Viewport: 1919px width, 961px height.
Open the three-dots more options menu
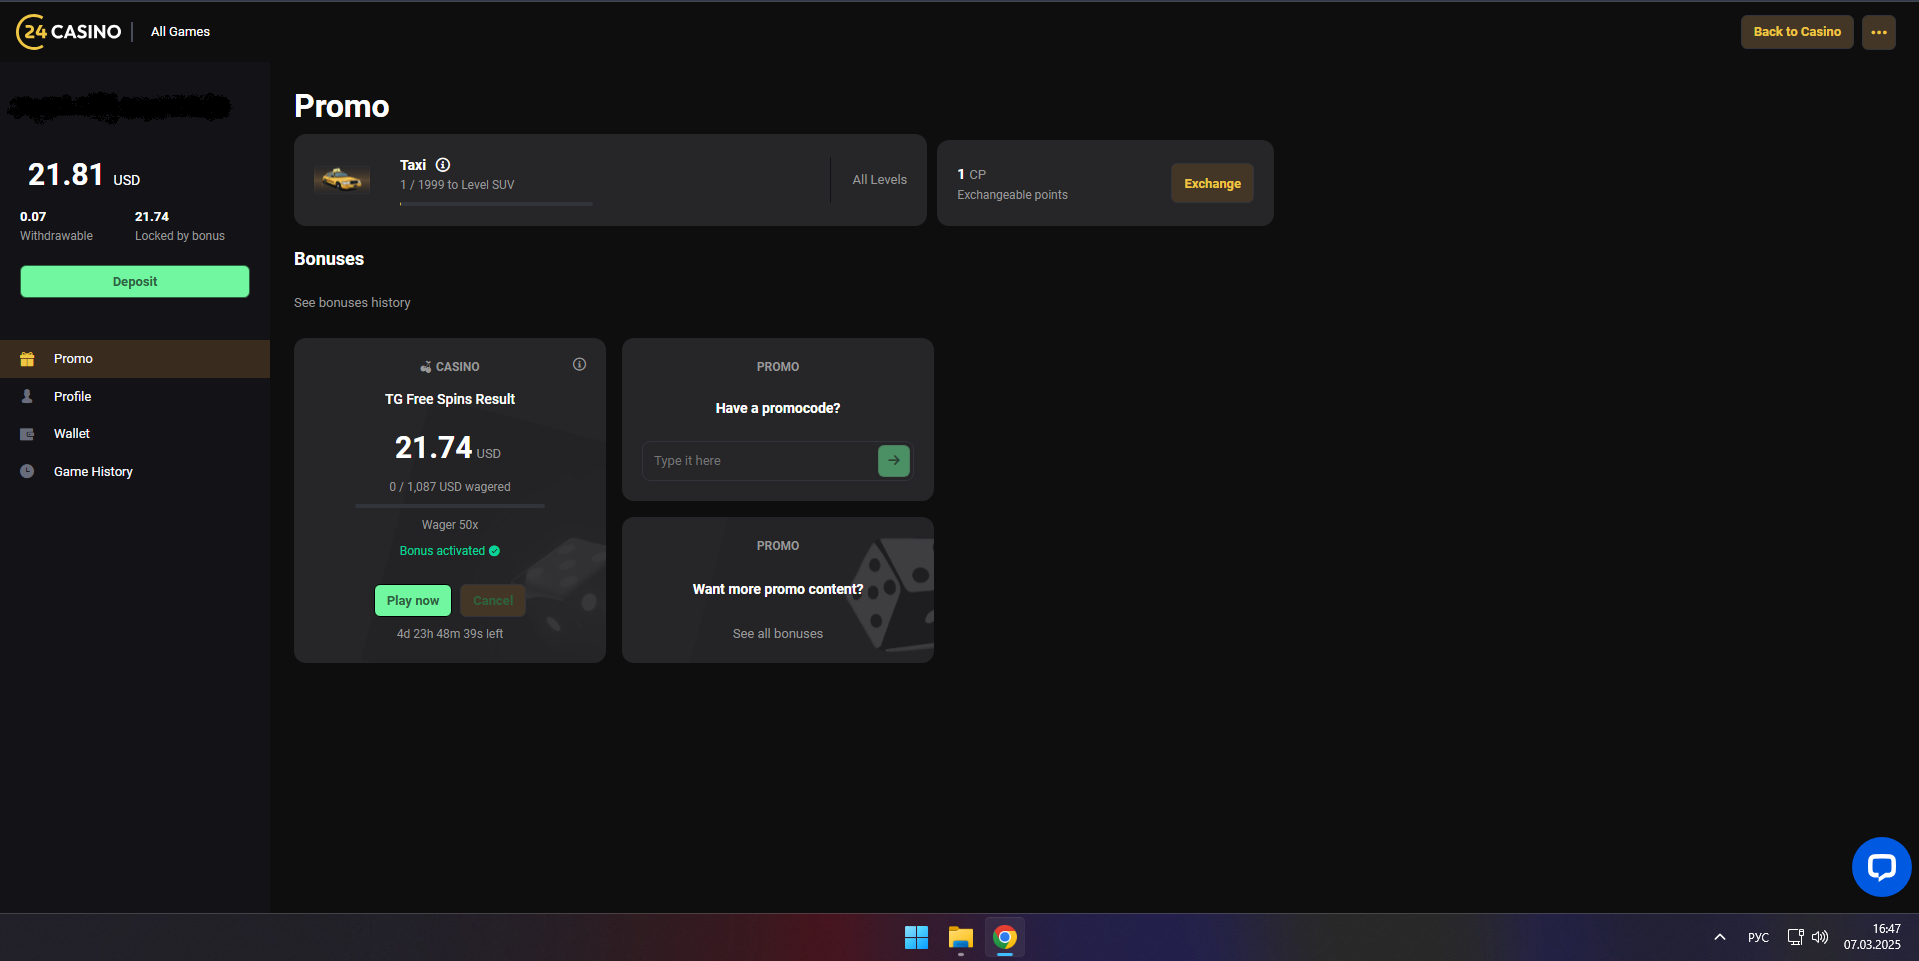(x=1878, y=32)
